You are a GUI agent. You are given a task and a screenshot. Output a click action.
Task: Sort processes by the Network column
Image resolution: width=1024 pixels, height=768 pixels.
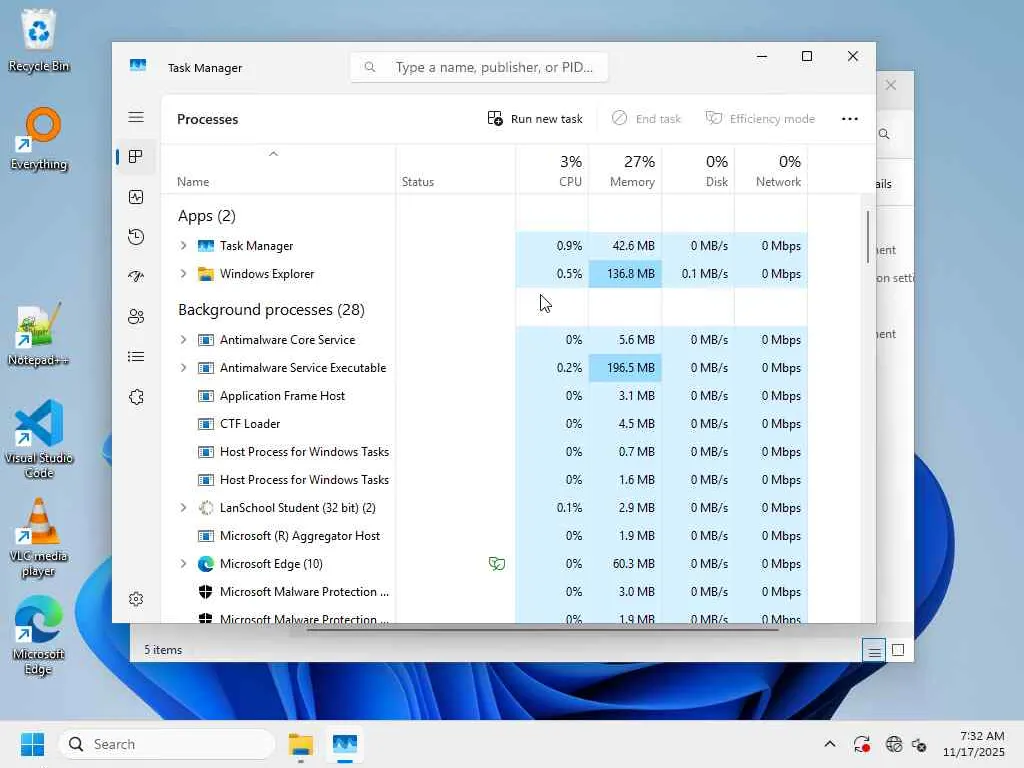pos(771,170)
